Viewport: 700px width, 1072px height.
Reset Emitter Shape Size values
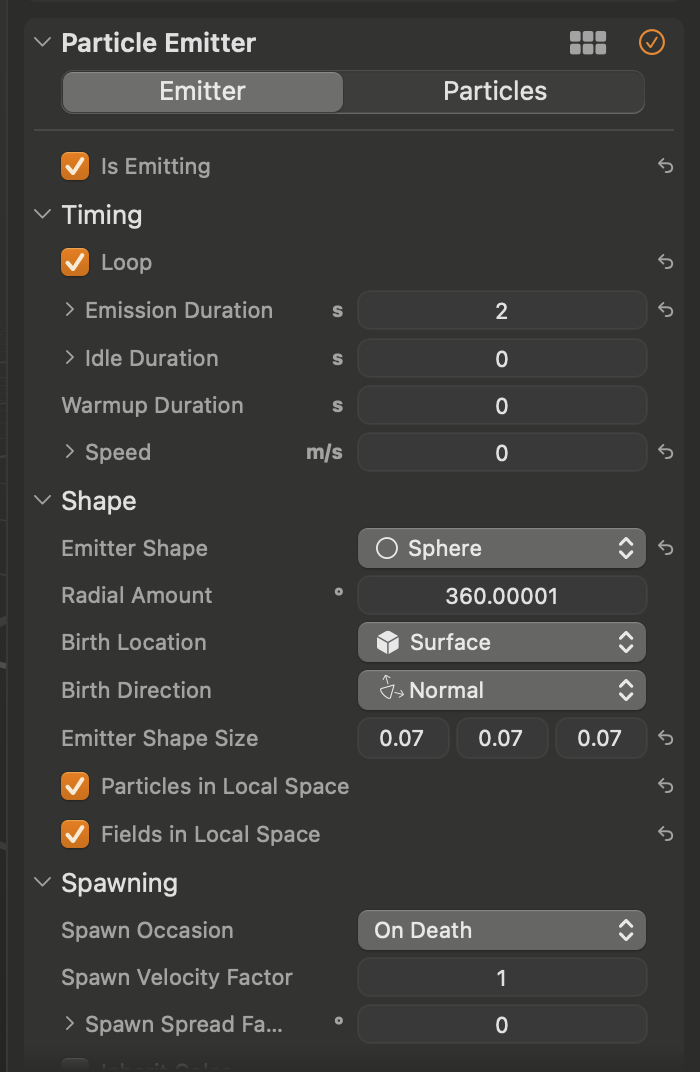pyautogui.click(x=665, y=739)
